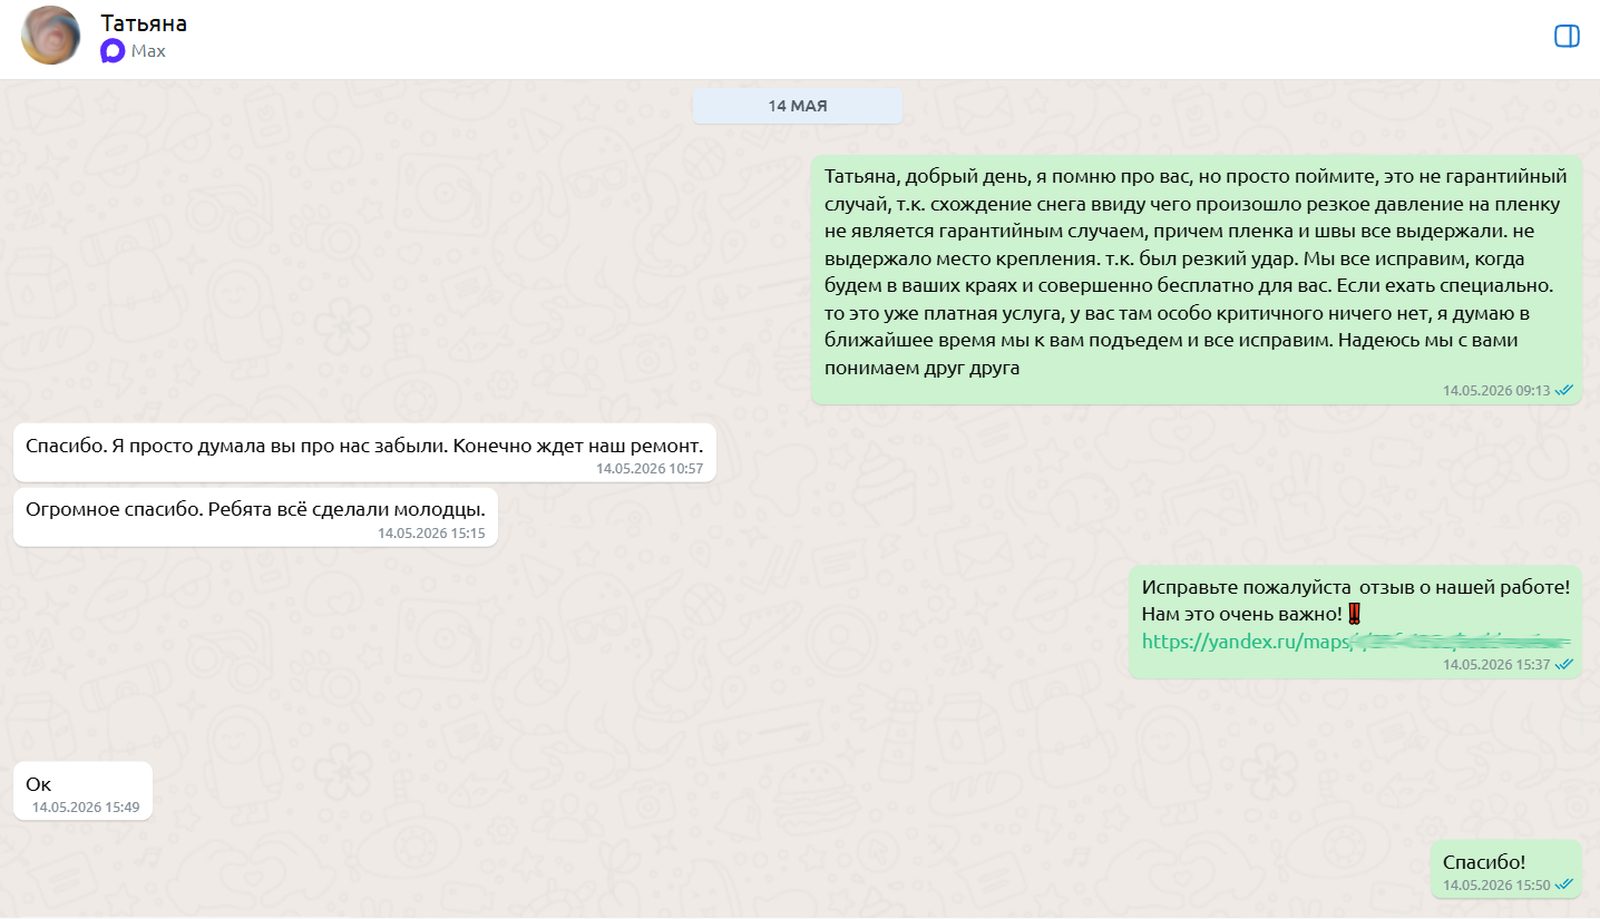The width and height of the screenshot is (1600, 919).
Task: Open Татьяна's profile avatar
Action: click(50, 36)
